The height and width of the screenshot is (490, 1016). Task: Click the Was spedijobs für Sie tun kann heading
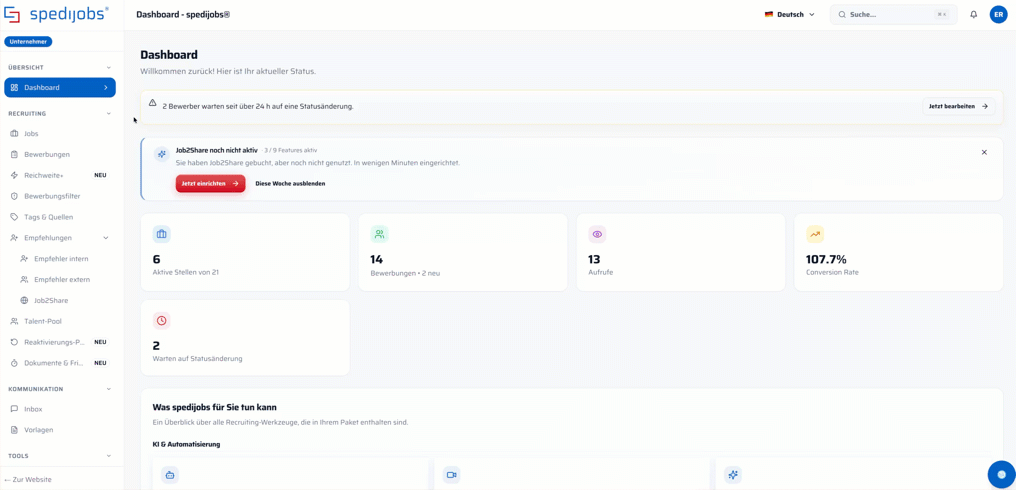point(214,408)
